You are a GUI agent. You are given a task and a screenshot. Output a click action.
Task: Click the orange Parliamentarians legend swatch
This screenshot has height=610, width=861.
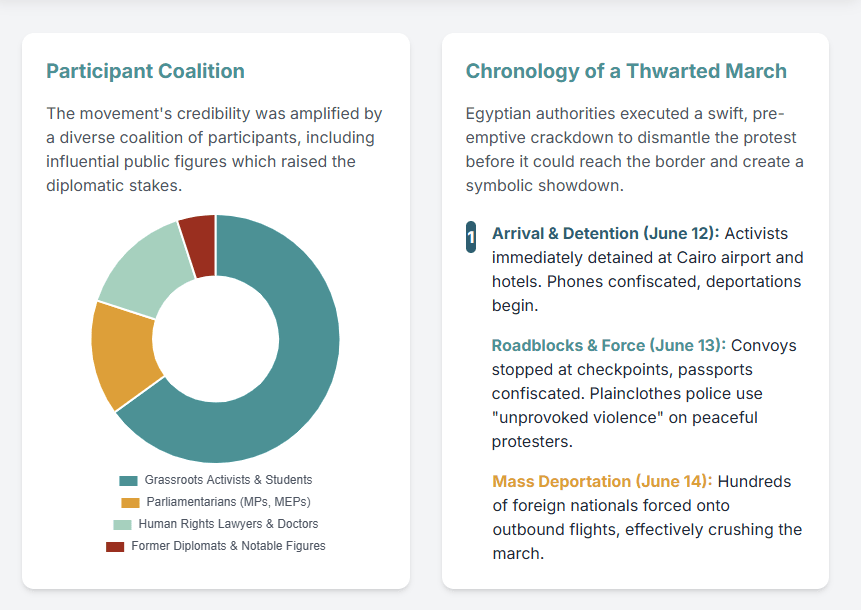[130, 502]
